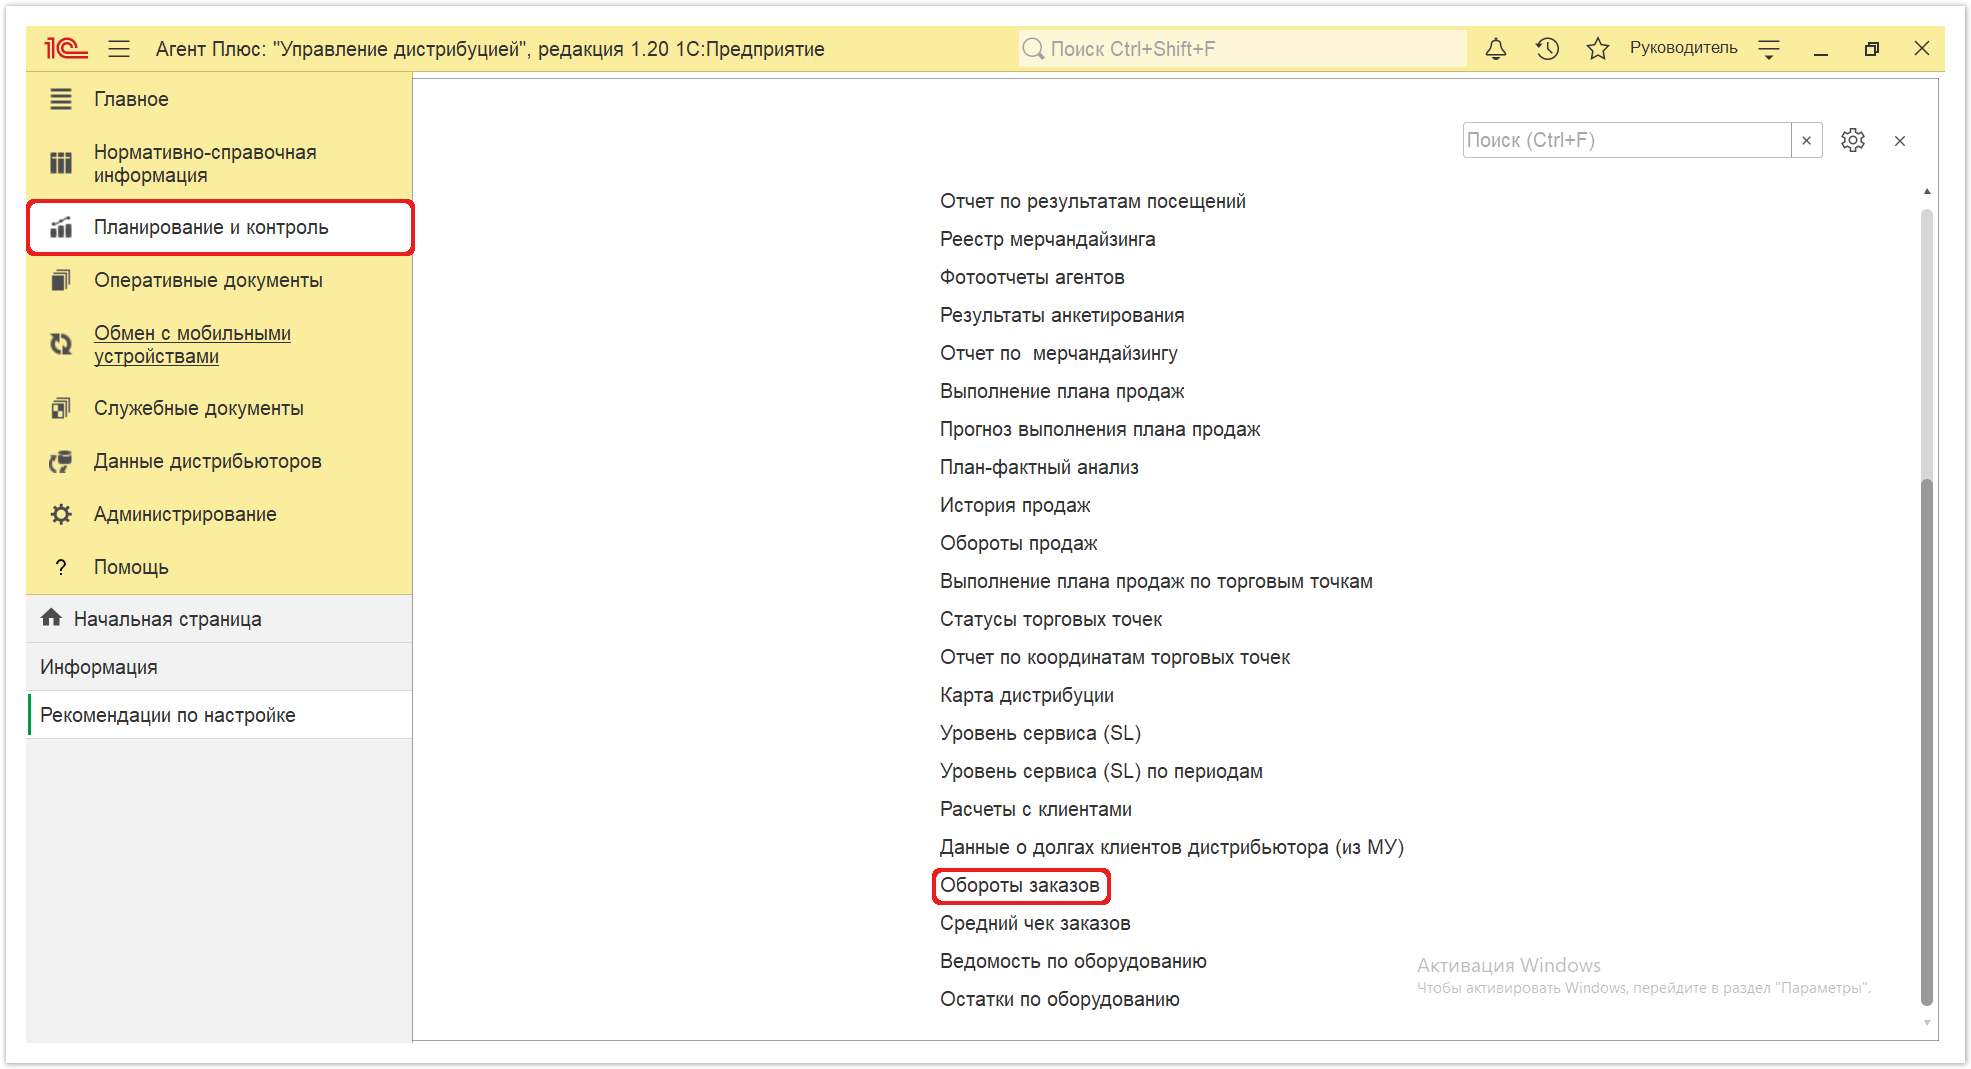Open Выполнение плана продаж по торговым точкам
The image size is (1971, 1069).
pyautogui.click(x=1155, y=581)
